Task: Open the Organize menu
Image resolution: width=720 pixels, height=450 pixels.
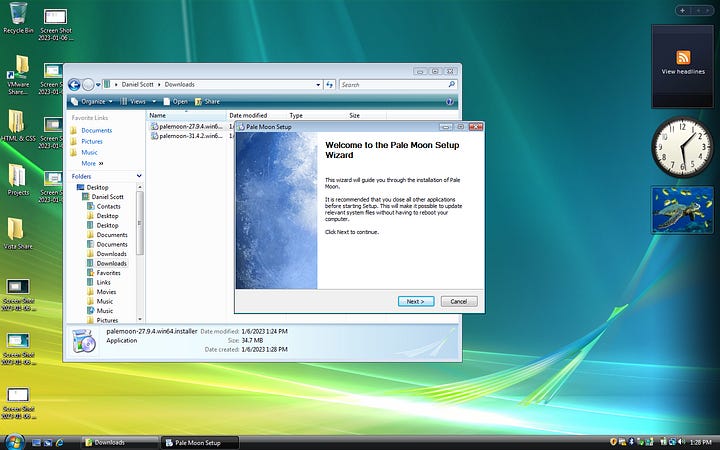Action: pyautogui.click(x=92, y=101)
